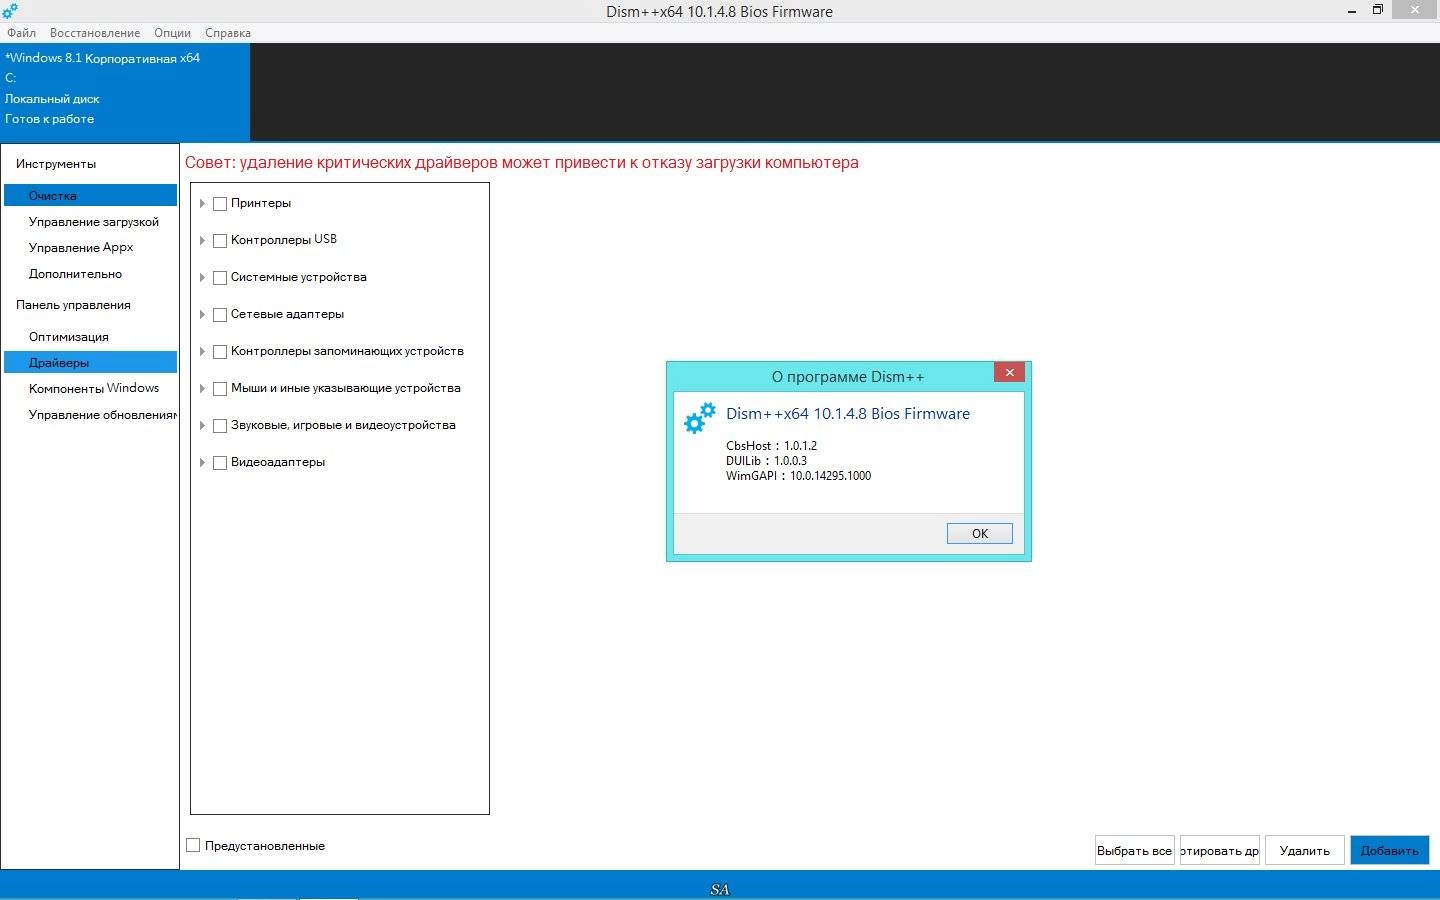Open Управление Appx section
The width and height of the screenshot is (1440, 900).
pos(90,247)
